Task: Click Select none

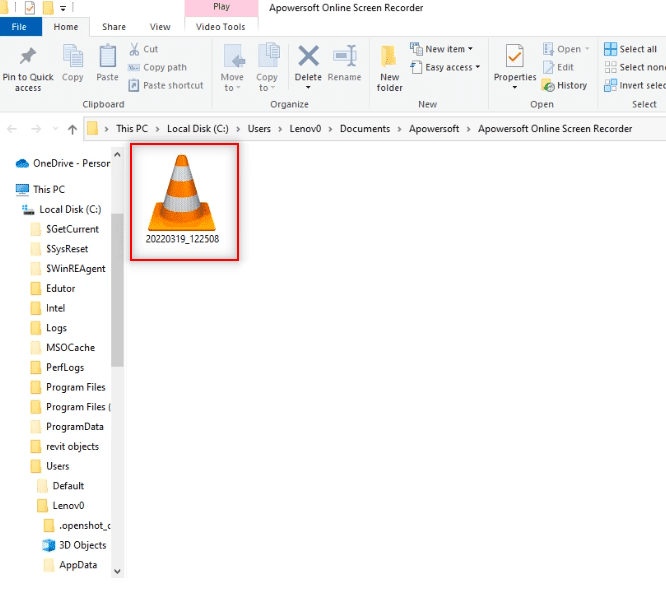Action: point(635,68)
